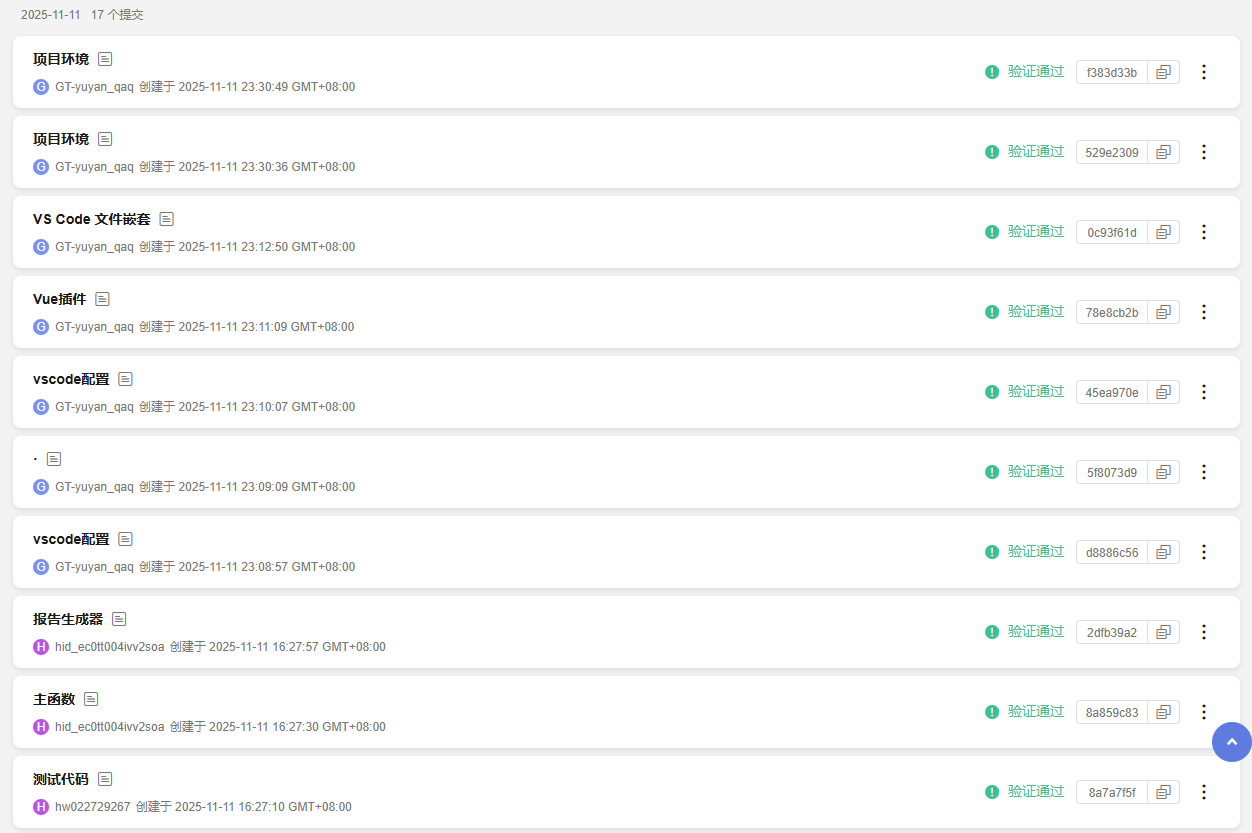Open more options menu for 0c93f61d commit
This screenshot has width=1252, height=833.
1204,232
